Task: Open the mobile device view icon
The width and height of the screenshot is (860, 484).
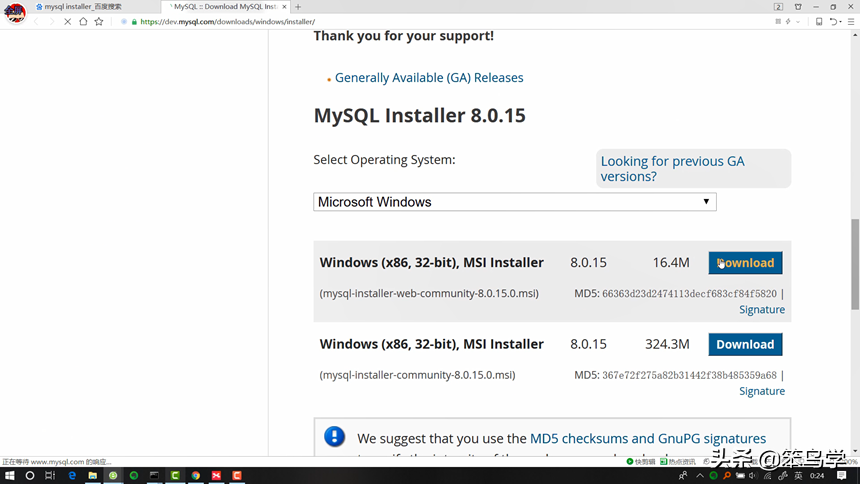Action: pyautogui.click(x=819, y=21)
